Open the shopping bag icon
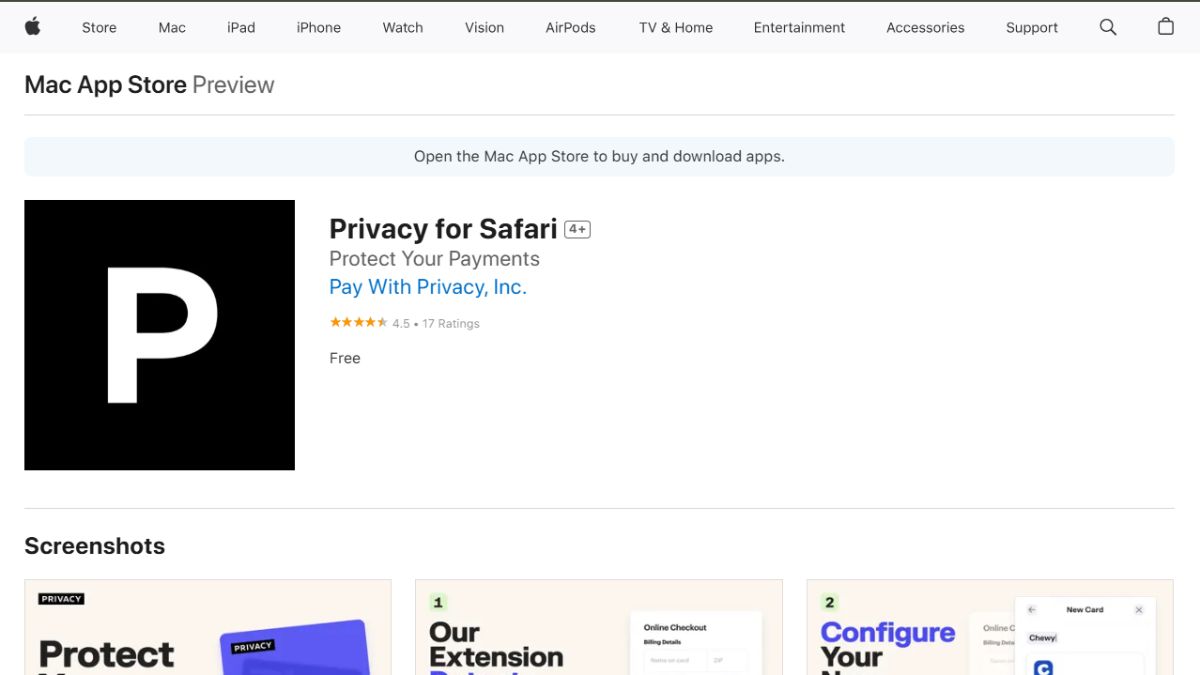This screenshot has height=675, width=1200. [1165, 27]
